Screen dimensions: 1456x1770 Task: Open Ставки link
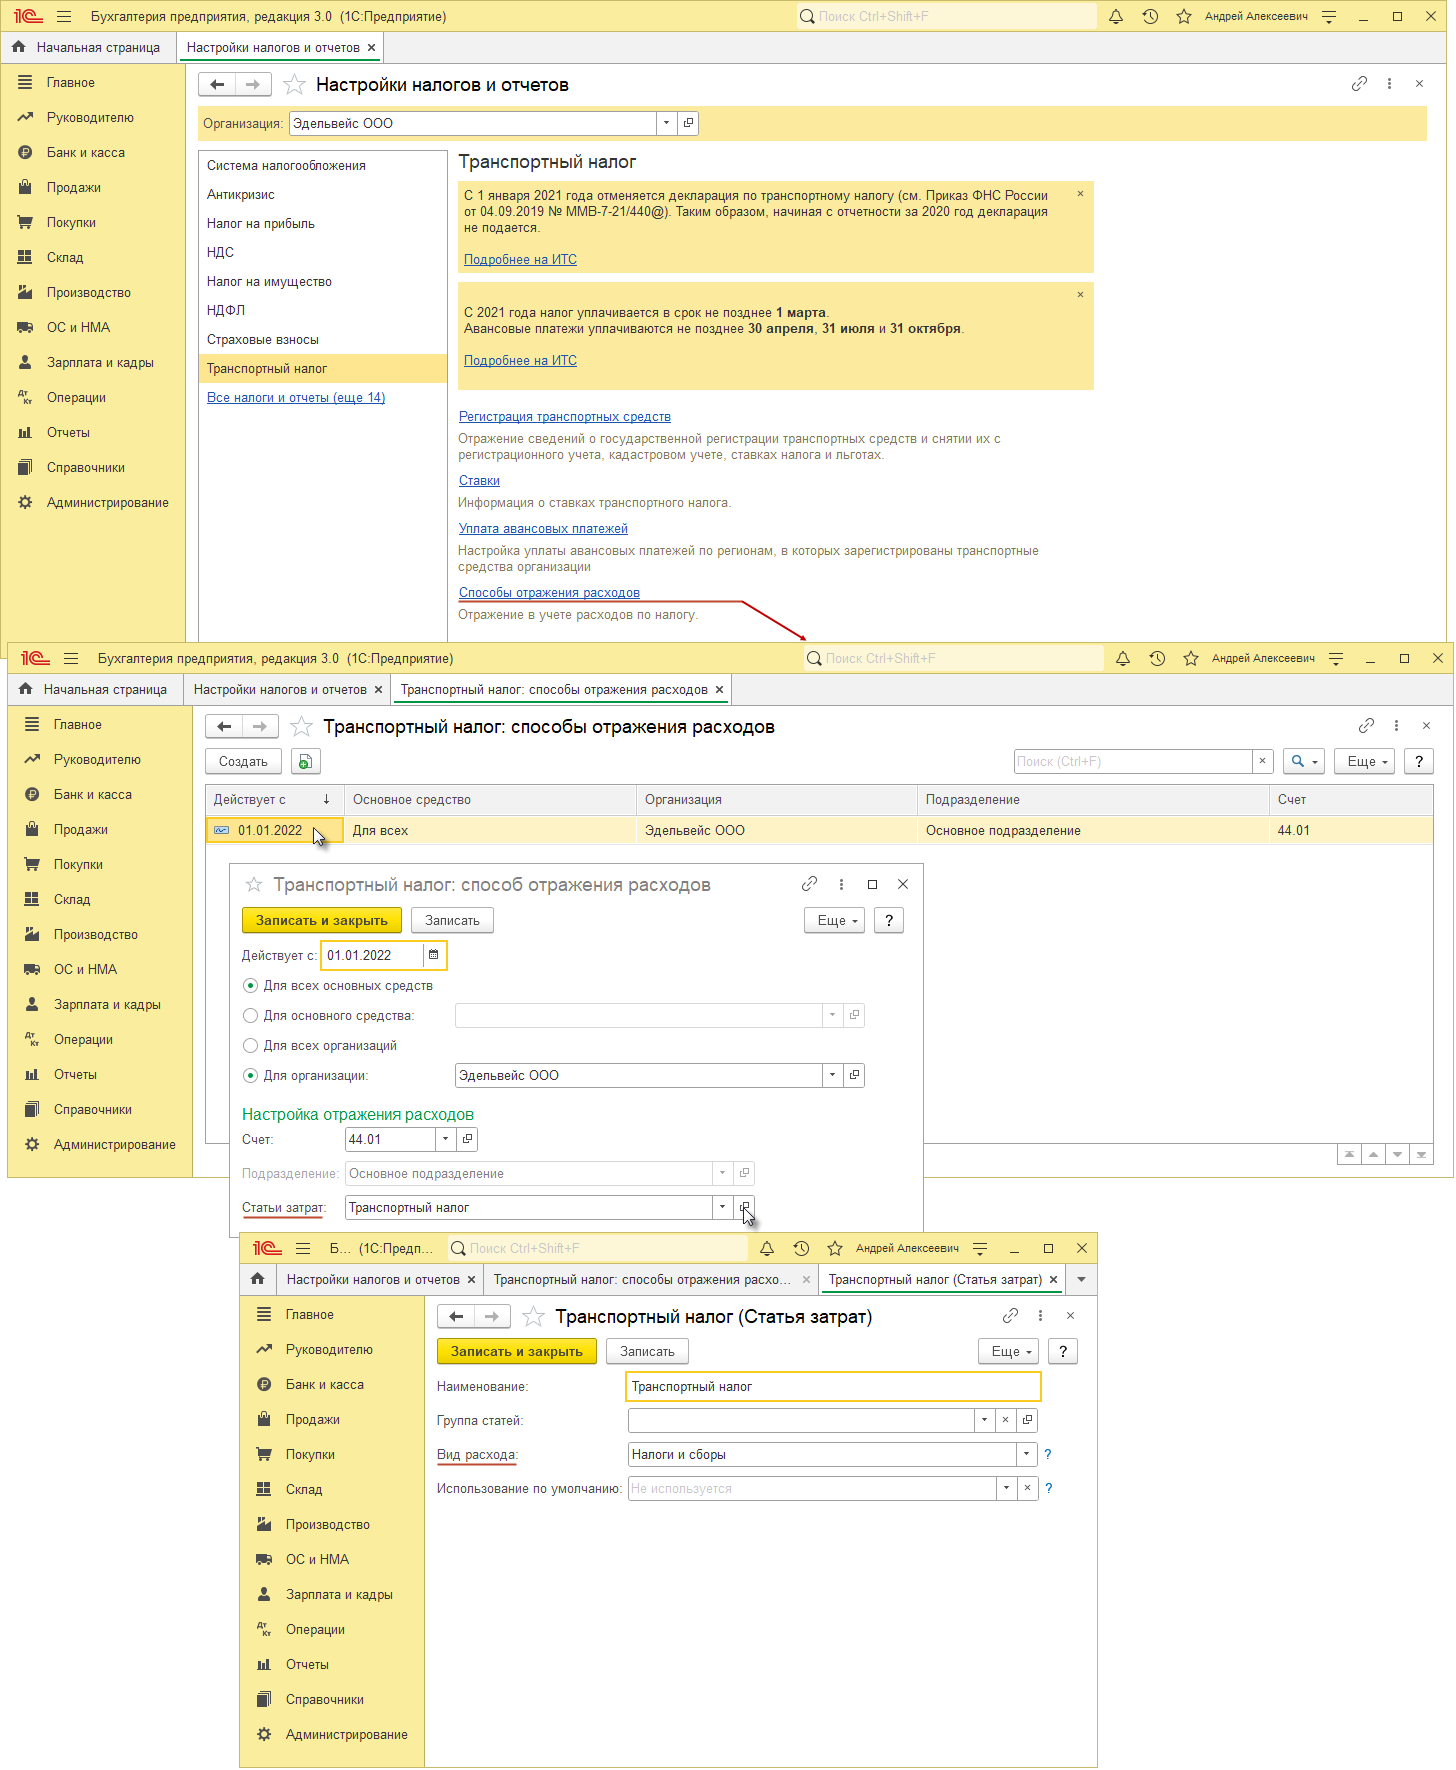479,480
